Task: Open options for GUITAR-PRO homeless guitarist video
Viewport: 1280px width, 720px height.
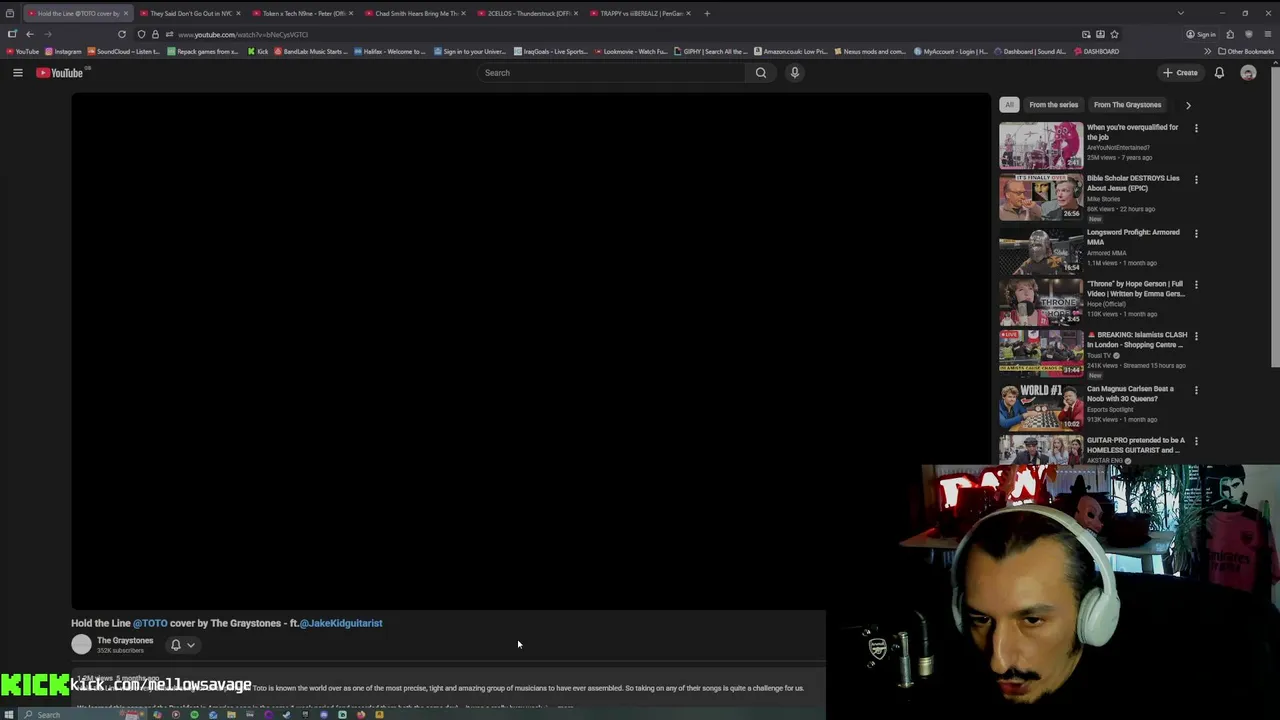Action: [x=1196, y=441]
